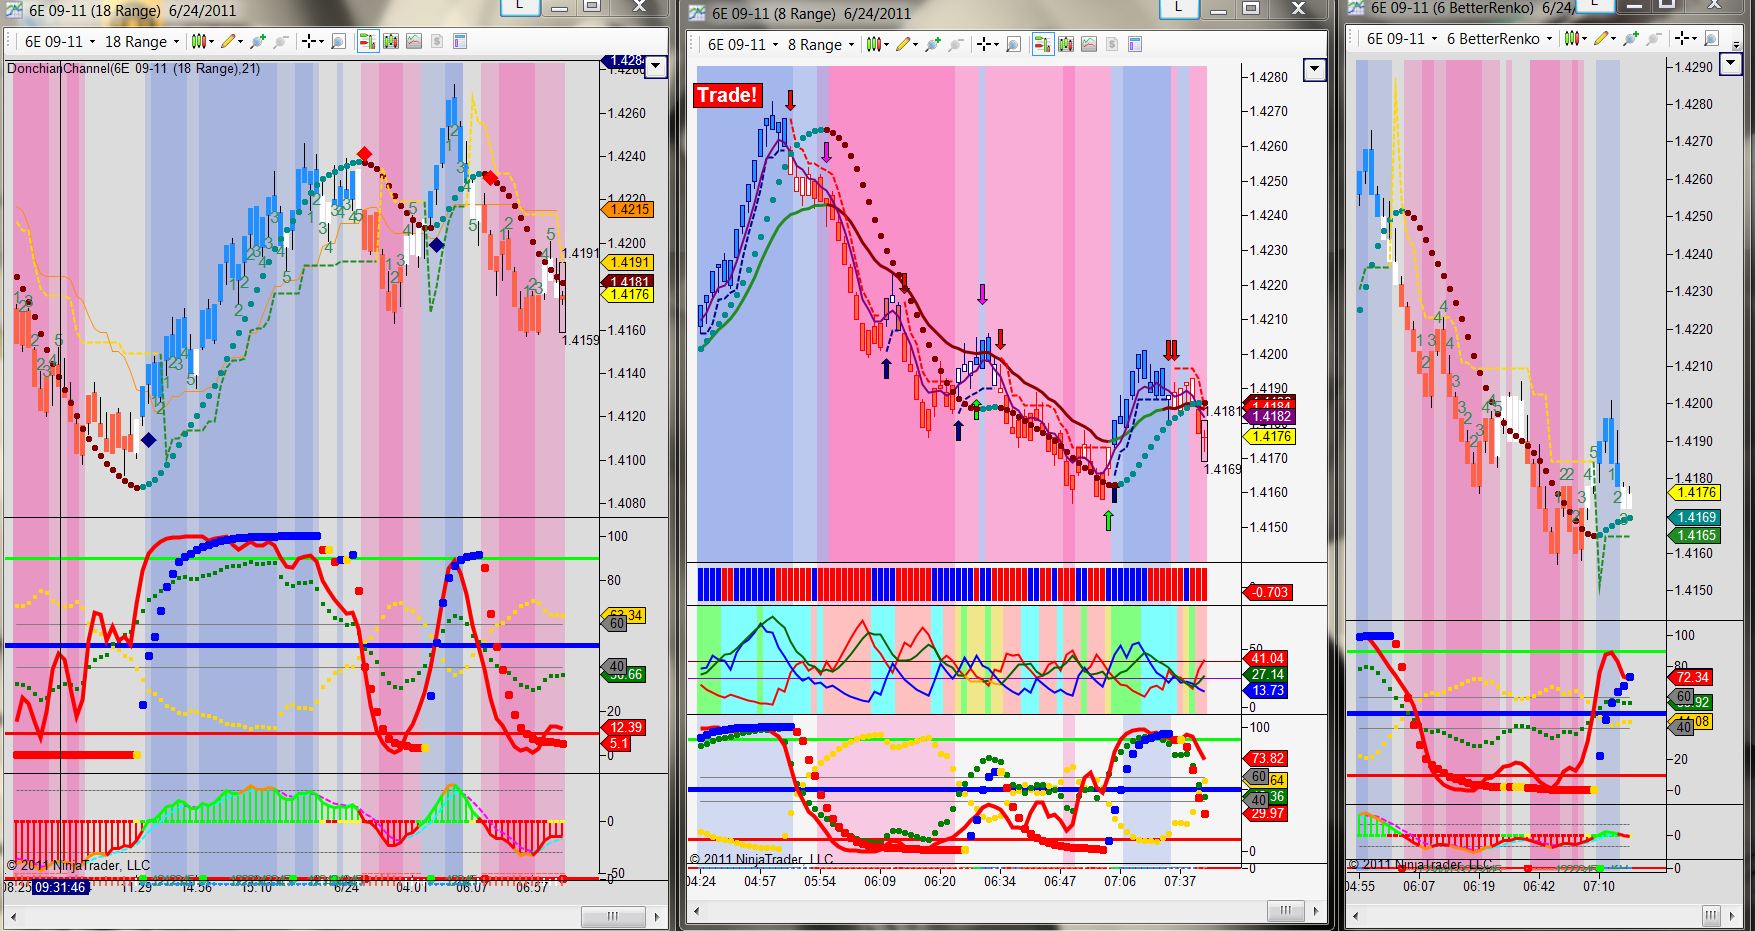1755x931 pixels.
Task: Expand the price-axis dropdown arrow in the 8 Range chart
Action: coord(1315,70)
